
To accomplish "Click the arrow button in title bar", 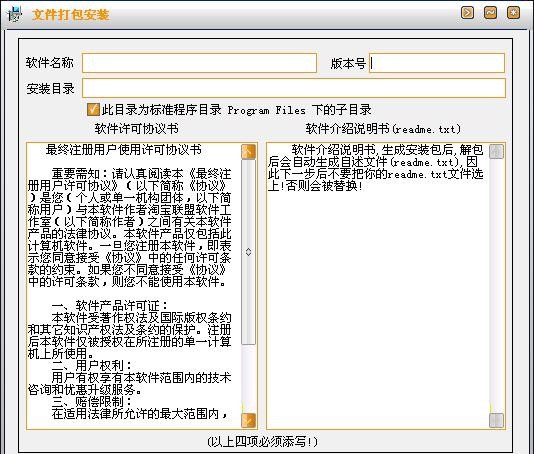I will (467, 13).
